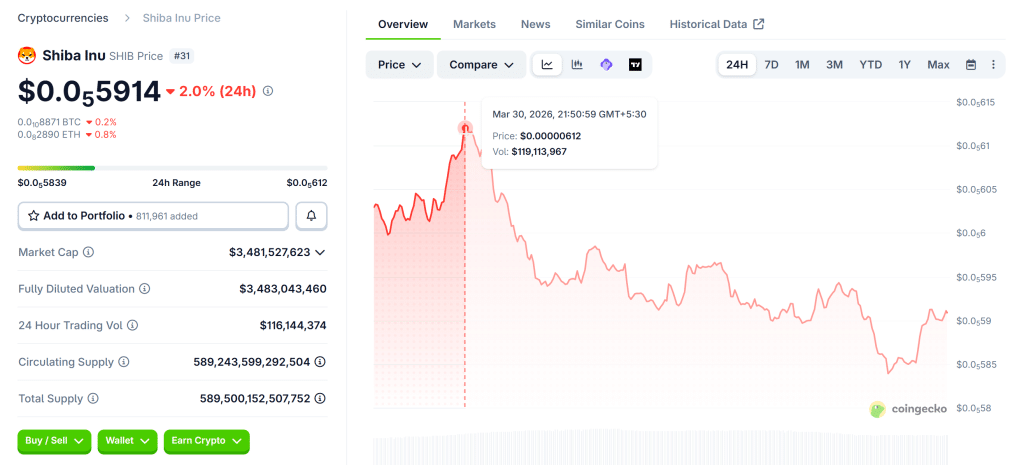This screenshot has height=465, width=1024.
Task: Click the Fully Diluted Valuation info icon
Action: 145,289
